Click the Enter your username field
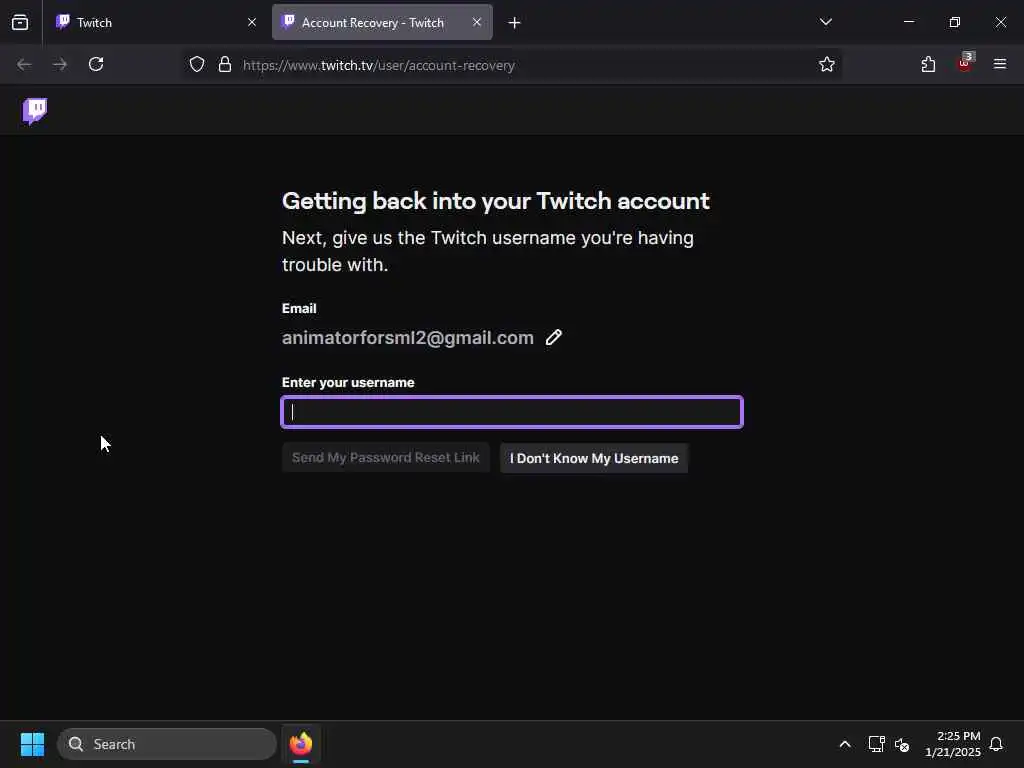This screenshot has height=768, width=1024. click(x=512, y=412)
